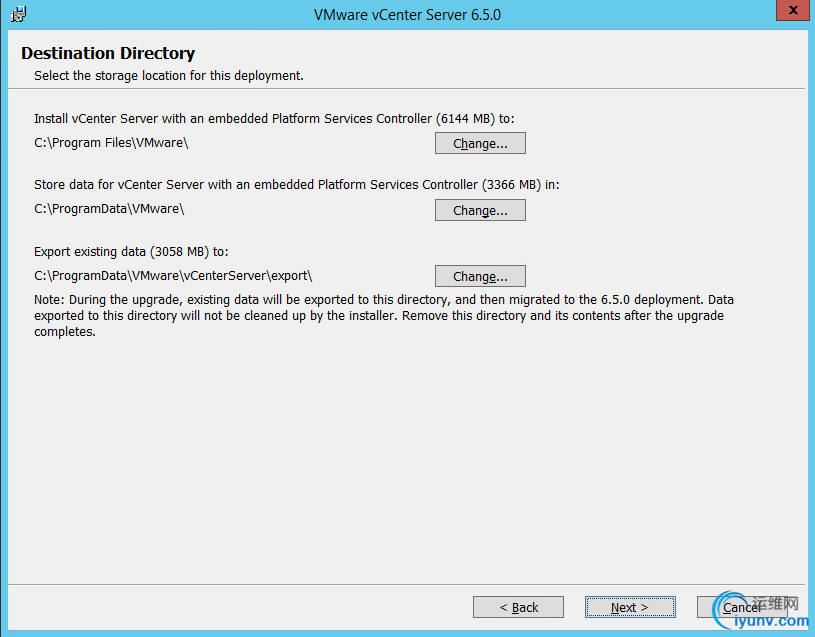Click the installer icon in the title bar
Image resolution: width=815 pixels, height=637 pixels.
(x=19, y=14)
